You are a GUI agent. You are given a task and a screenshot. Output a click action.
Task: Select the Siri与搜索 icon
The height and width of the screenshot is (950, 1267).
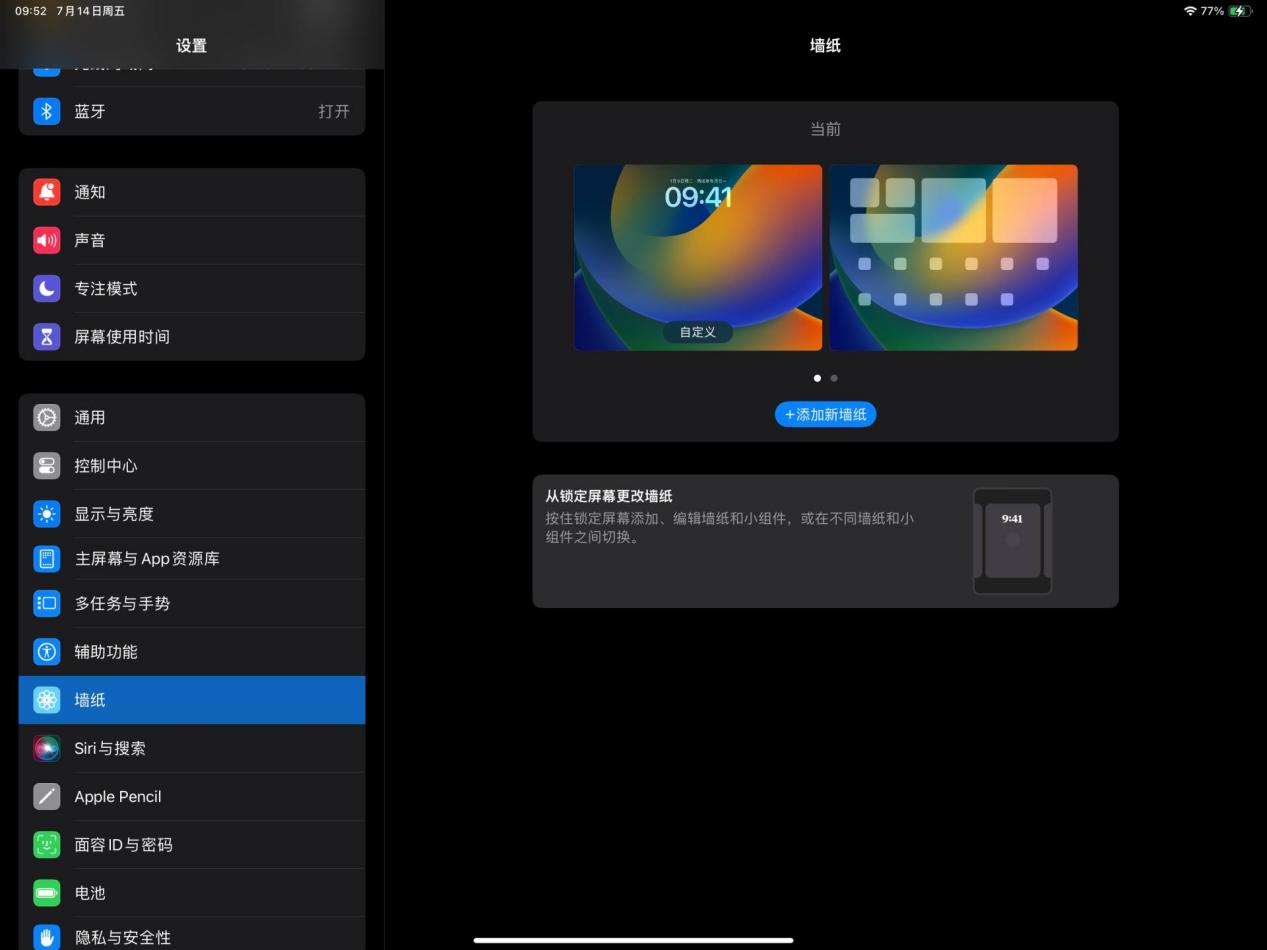[x=47, y=748]
